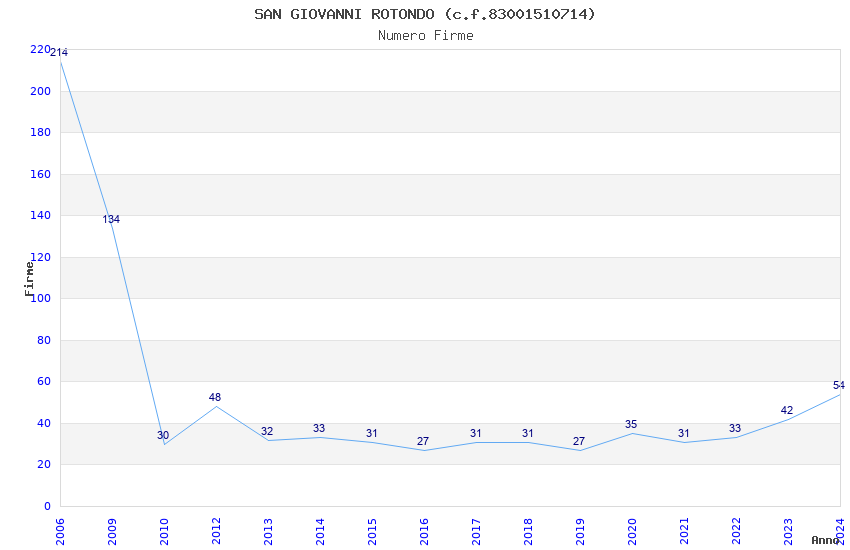Click the 2023 x-axis year label
Viewport: 850px width, 550px height.
tap(789, 532)
